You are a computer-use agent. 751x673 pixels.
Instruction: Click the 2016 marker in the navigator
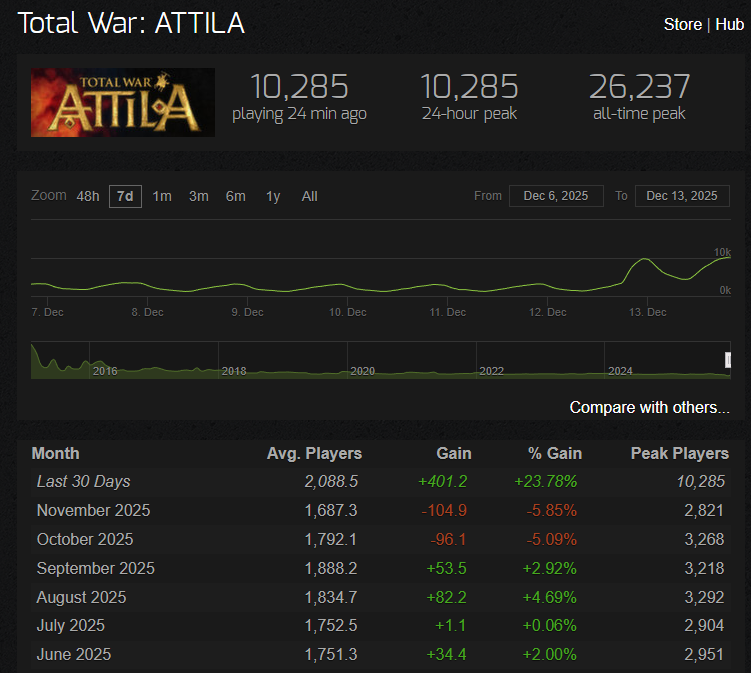[x=105, y=371]
